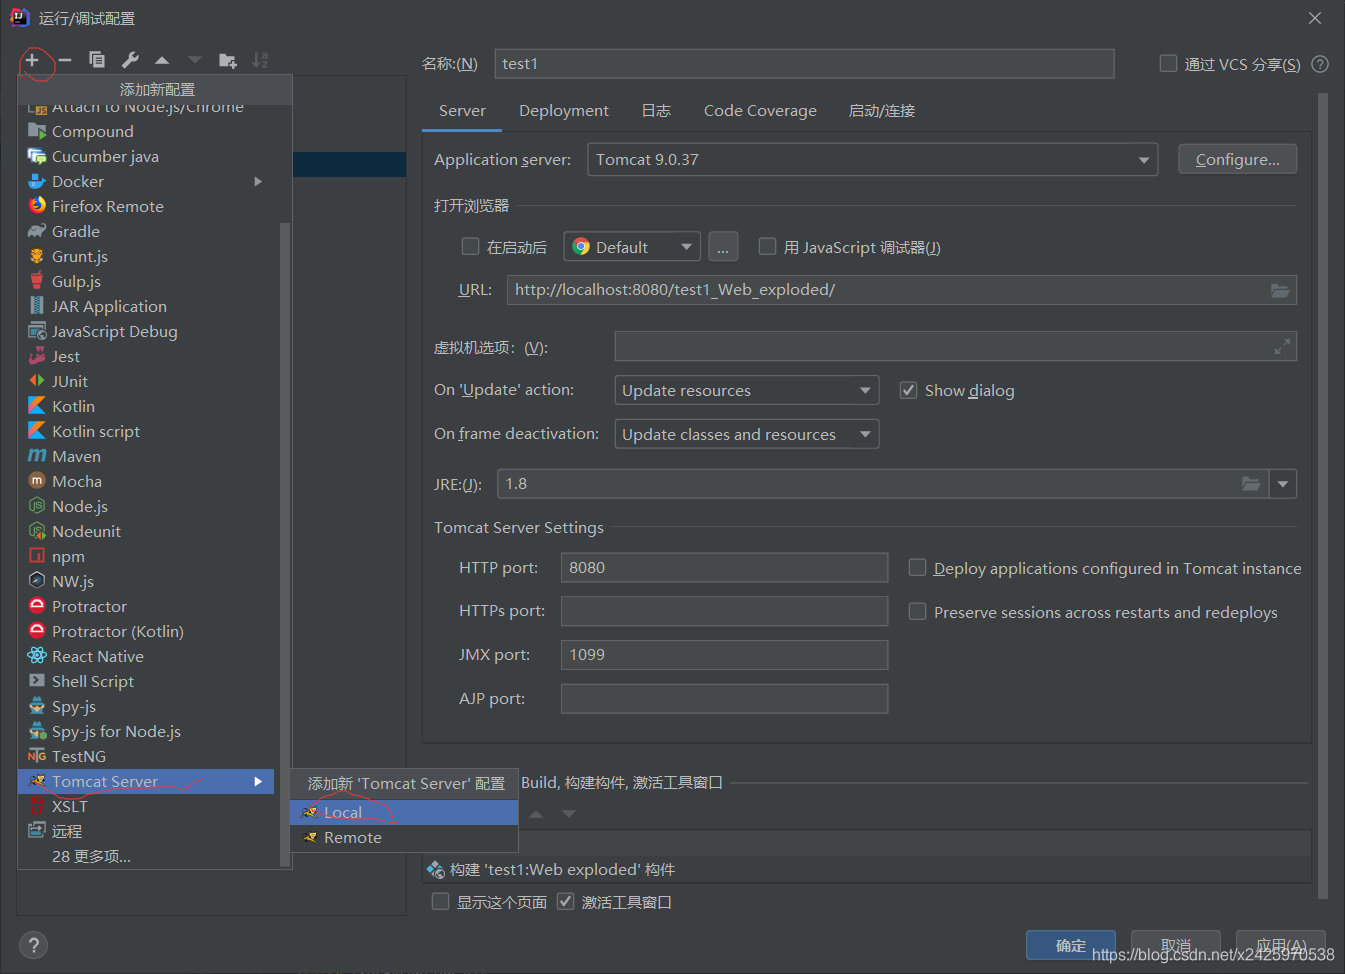Switch to the Deployment tab
The image size is (1345, 974).
click(564, 111)
